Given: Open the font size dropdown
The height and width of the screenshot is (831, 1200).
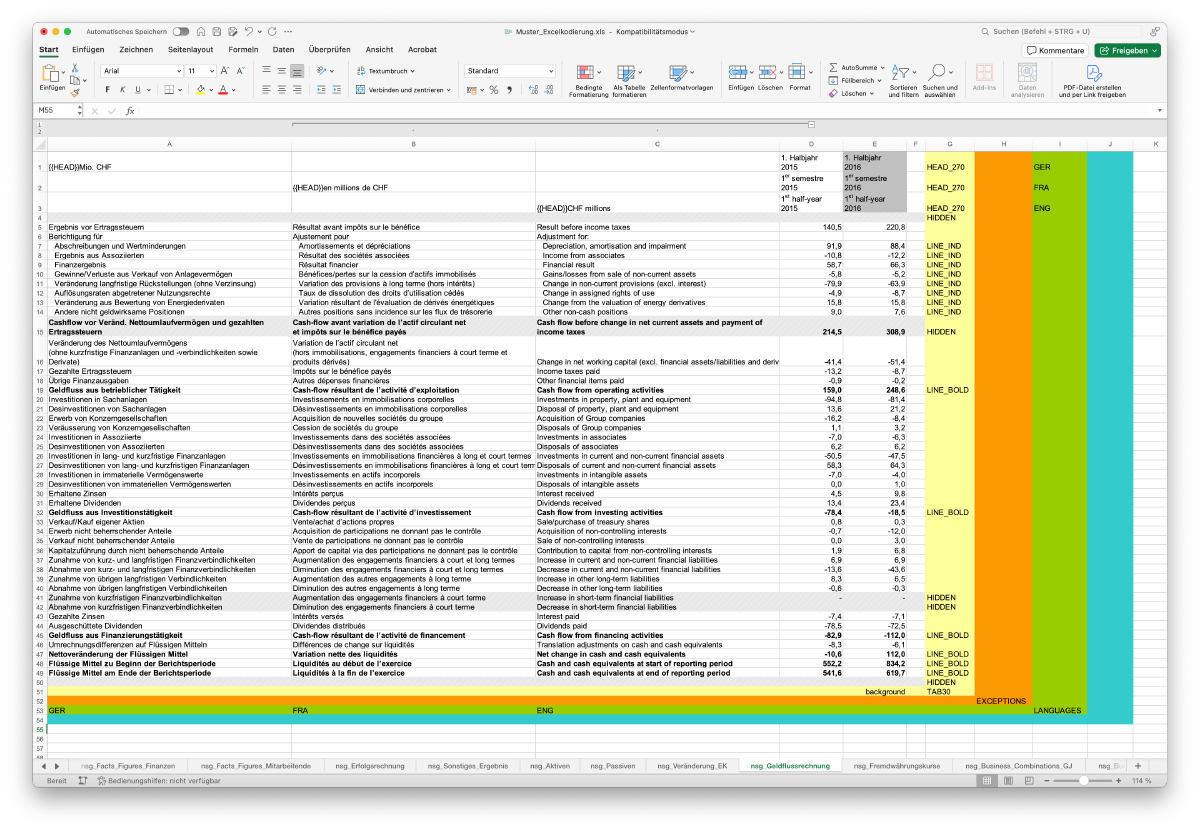Looking at the screenshot, I should point(211,71).
